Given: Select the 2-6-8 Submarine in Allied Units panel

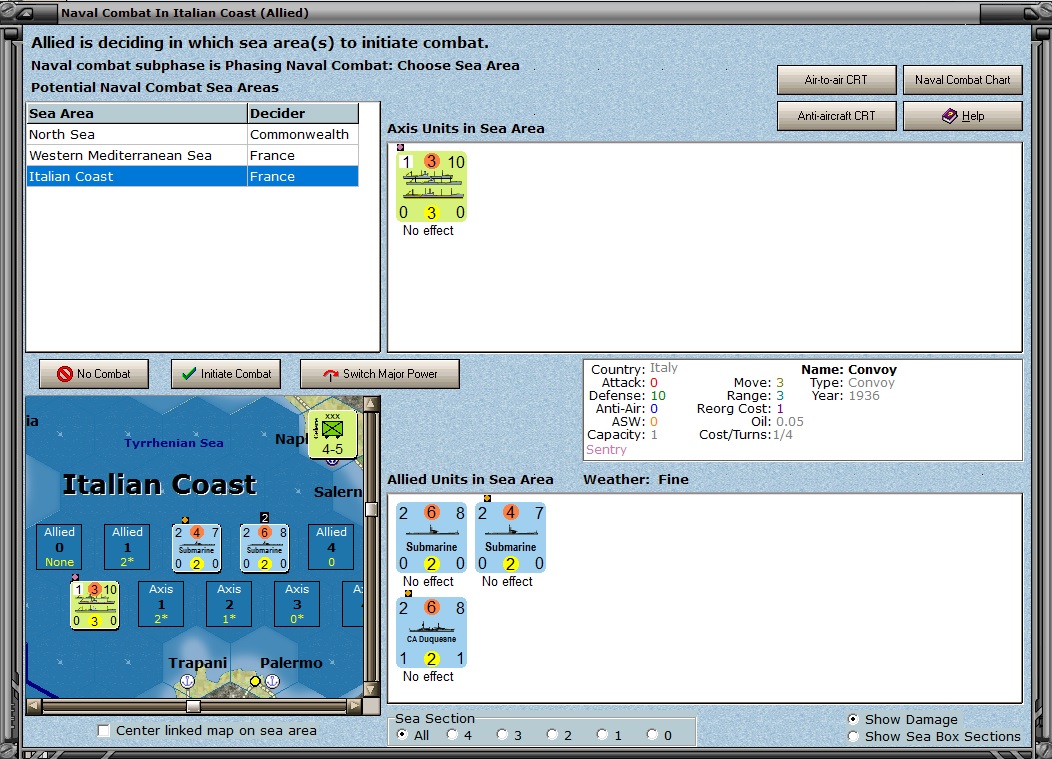Looking at the screenshot, I should tap(431, 538).
